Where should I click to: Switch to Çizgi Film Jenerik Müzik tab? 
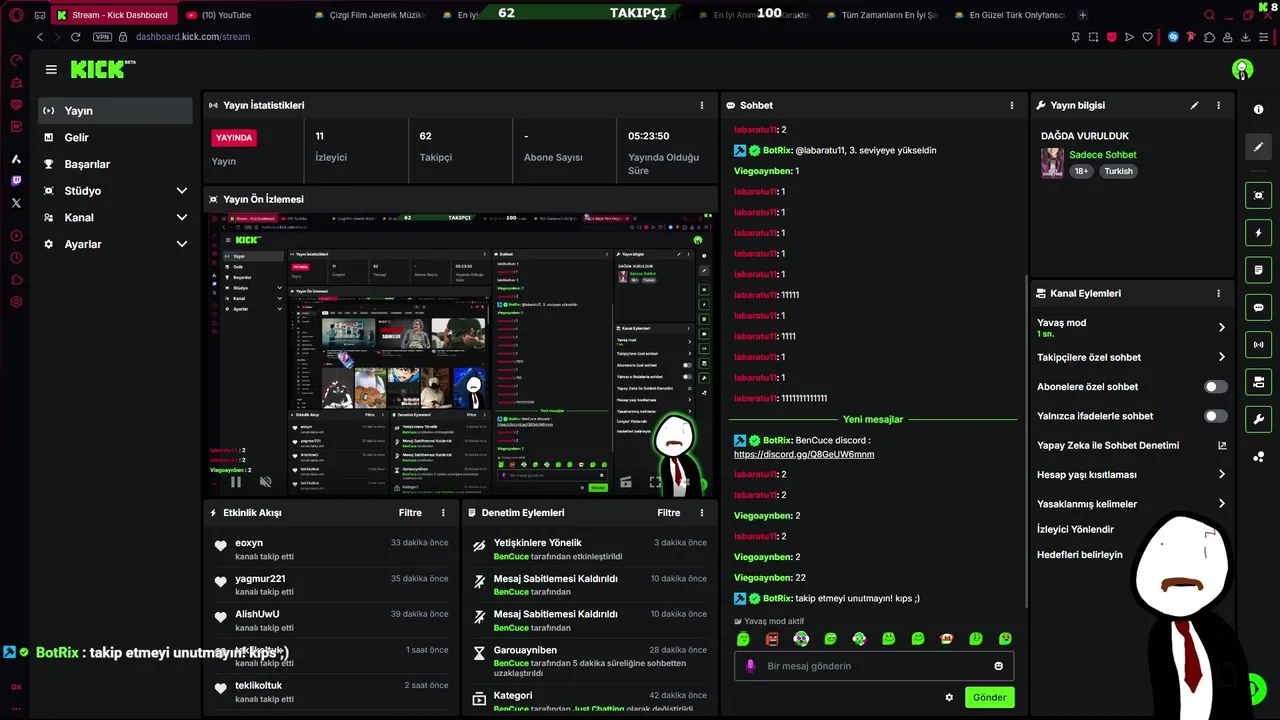click(368, 15)
